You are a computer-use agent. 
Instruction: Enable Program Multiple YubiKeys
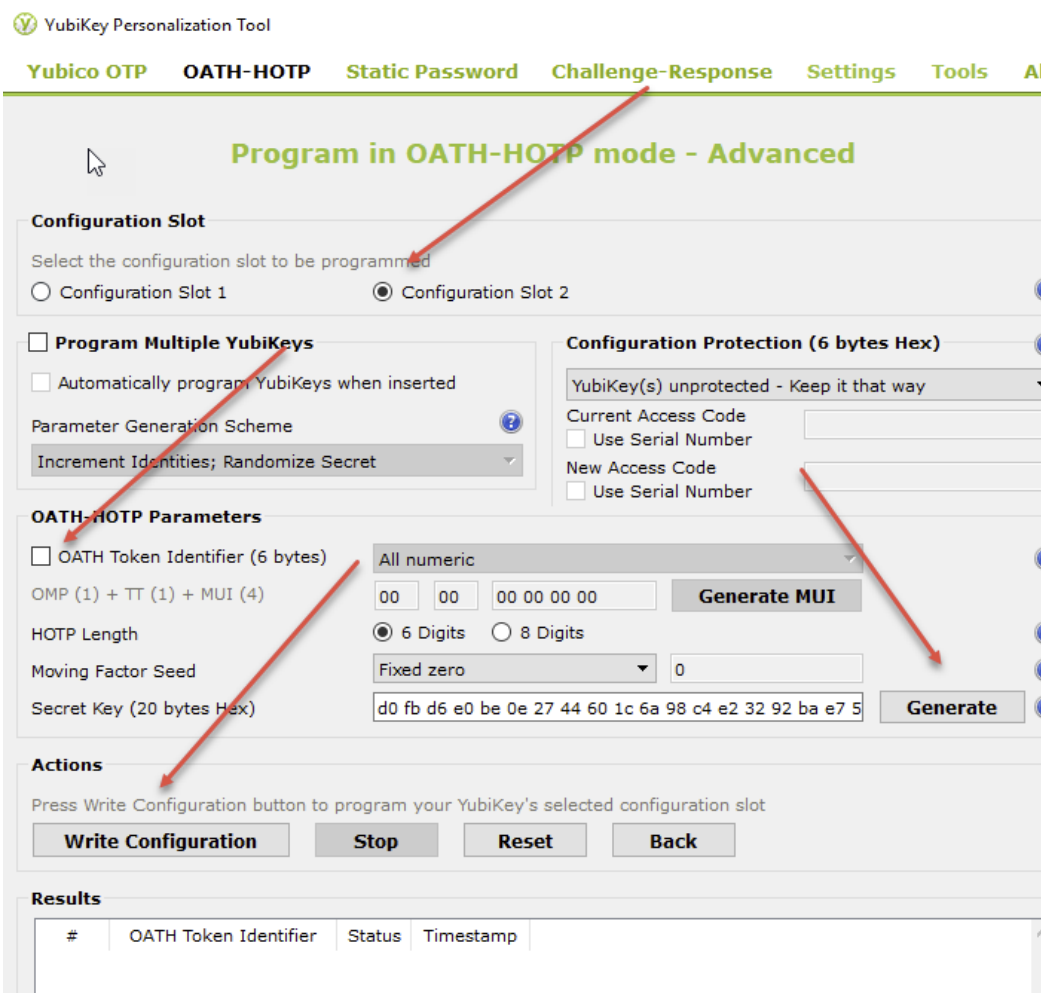pyautogui.click(x=39, y=343)
